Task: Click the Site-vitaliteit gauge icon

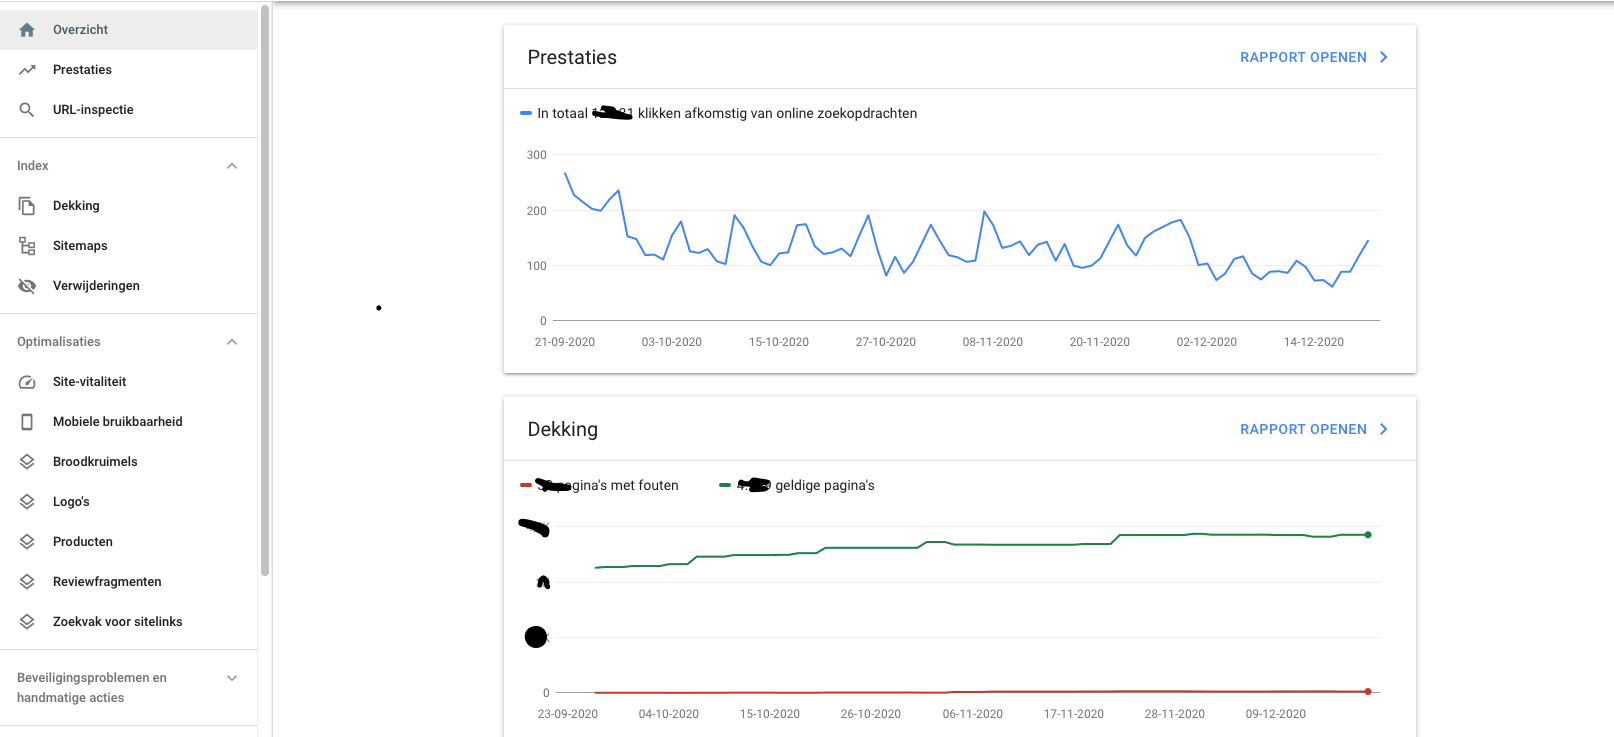Action: point(27,382)
